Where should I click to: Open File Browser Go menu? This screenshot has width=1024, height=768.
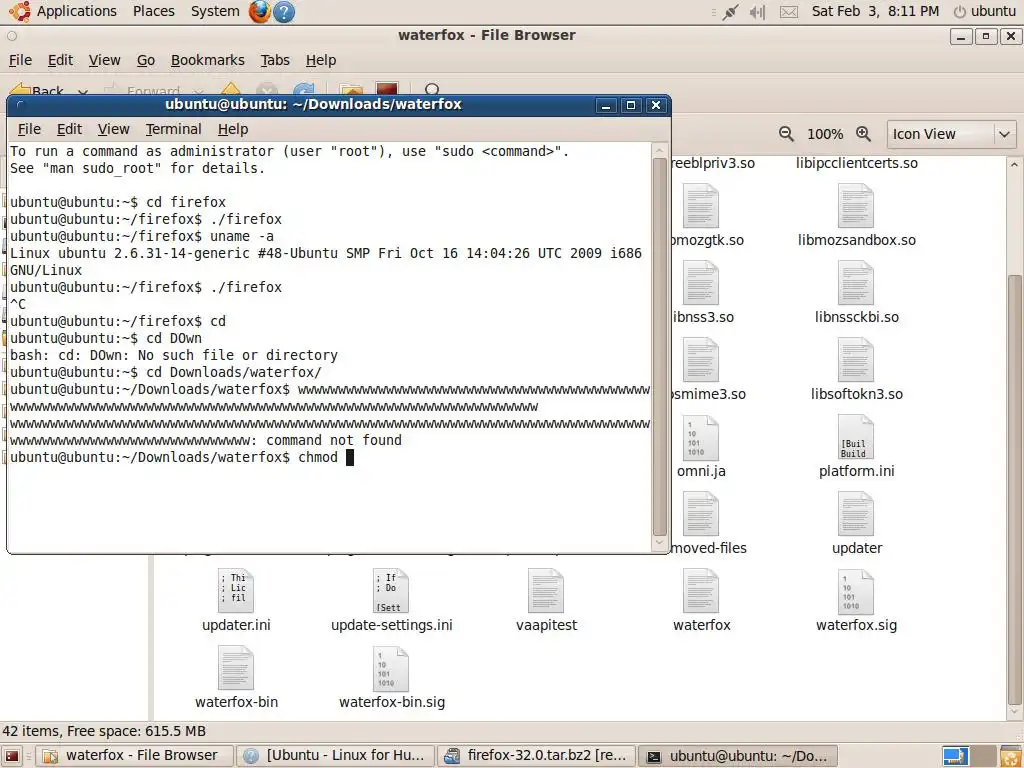tap(146, 60)
